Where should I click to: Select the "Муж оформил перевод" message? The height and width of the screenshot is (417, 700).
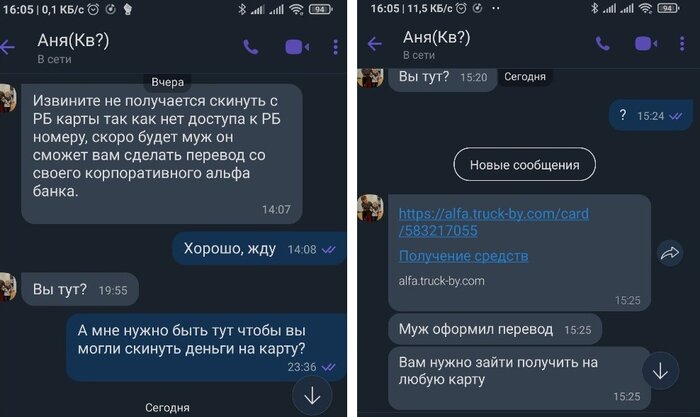click(x=495, y=329)
